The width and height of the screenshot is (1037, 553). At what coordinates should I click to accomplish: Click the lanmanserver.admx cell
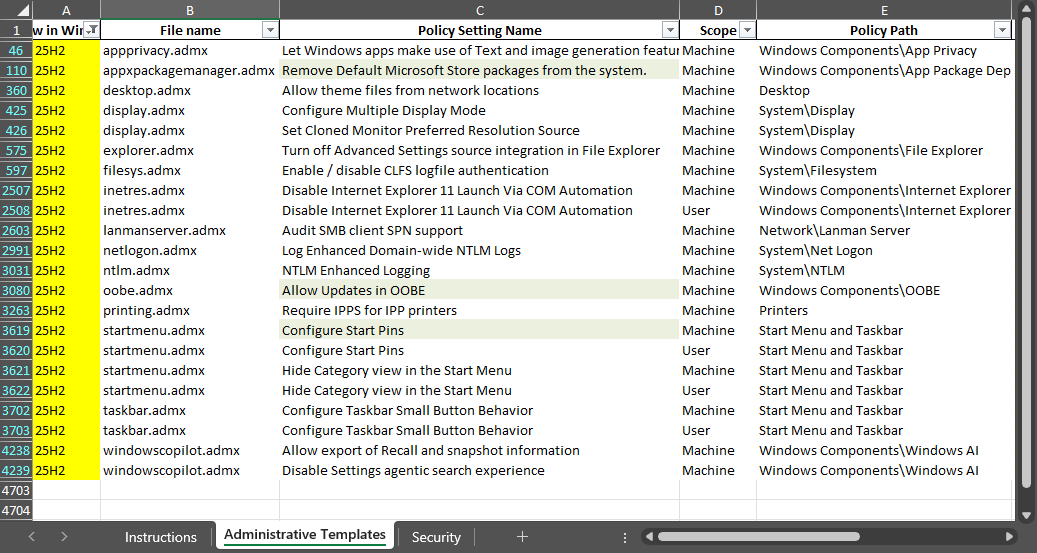[x=190, y=230]
